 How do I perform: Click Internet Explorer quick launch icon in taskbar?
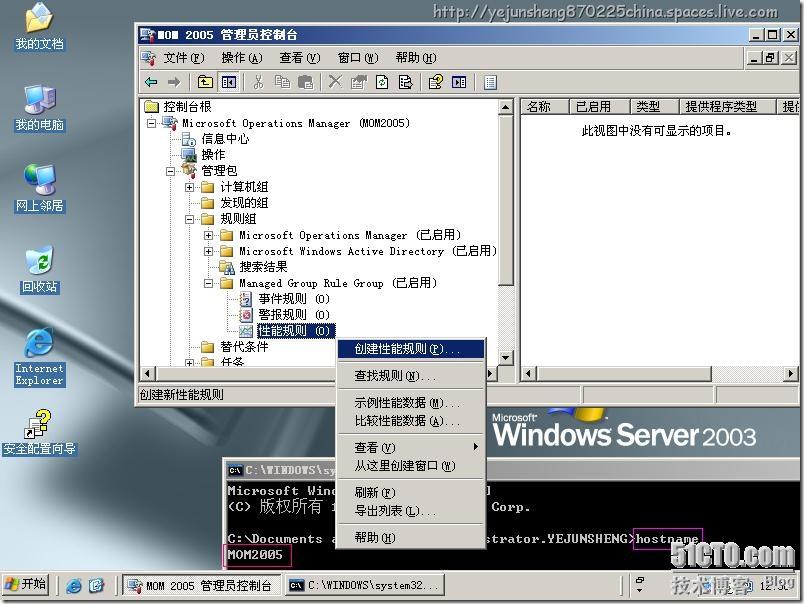pos(74,586)
